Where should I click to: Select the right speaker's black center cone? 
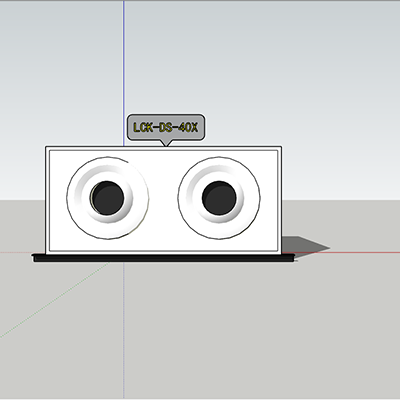[219, 198]
